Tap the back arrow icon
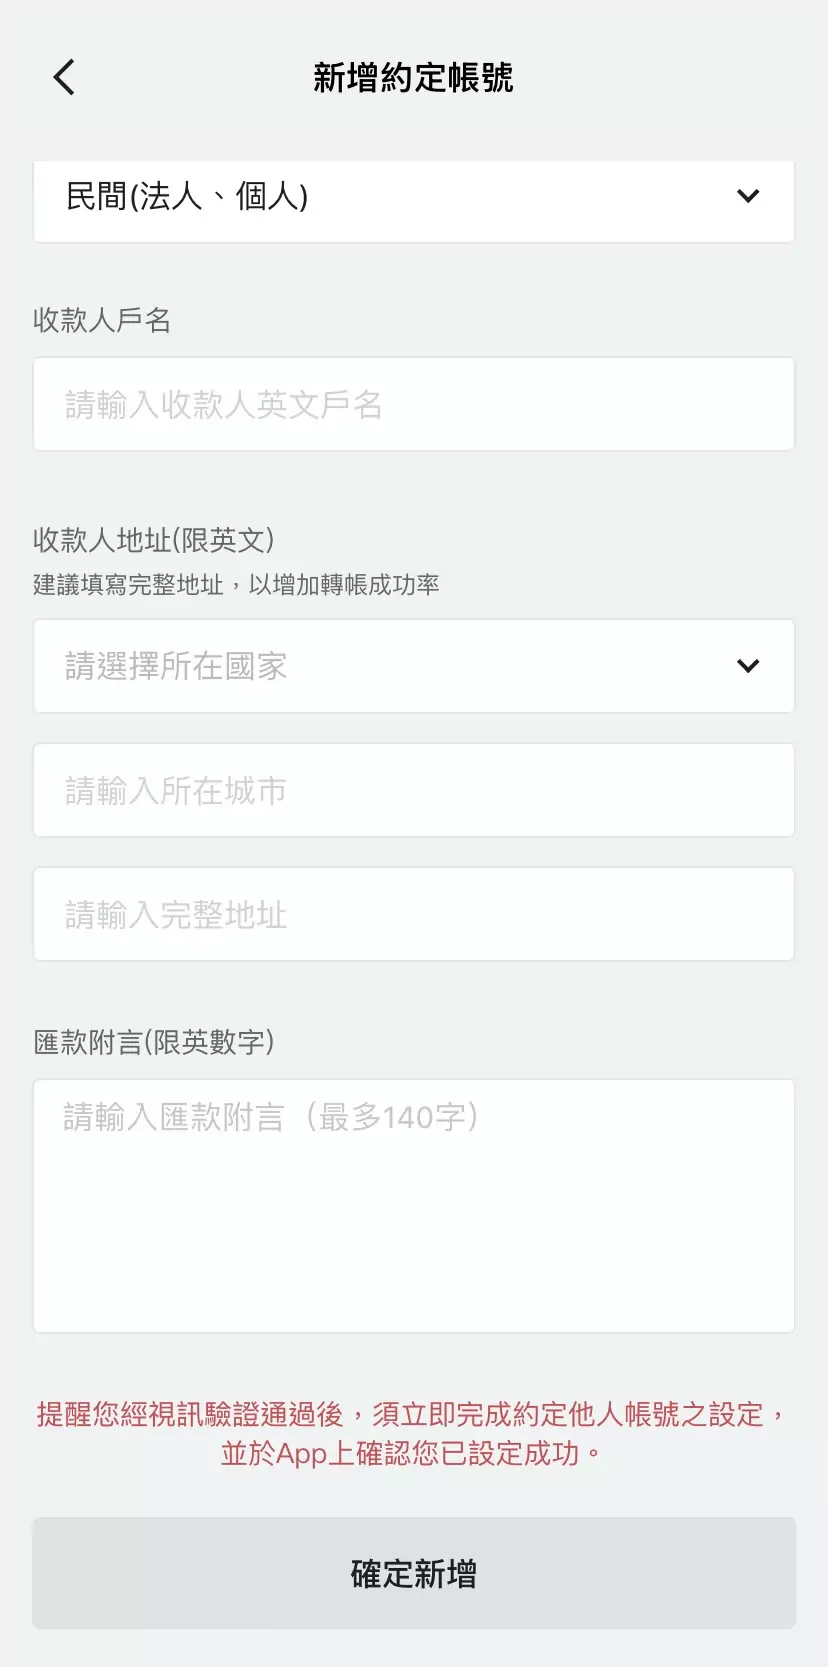Viewport: 828px width, 1667px height. pyautogui.click(x=64, y=77)
